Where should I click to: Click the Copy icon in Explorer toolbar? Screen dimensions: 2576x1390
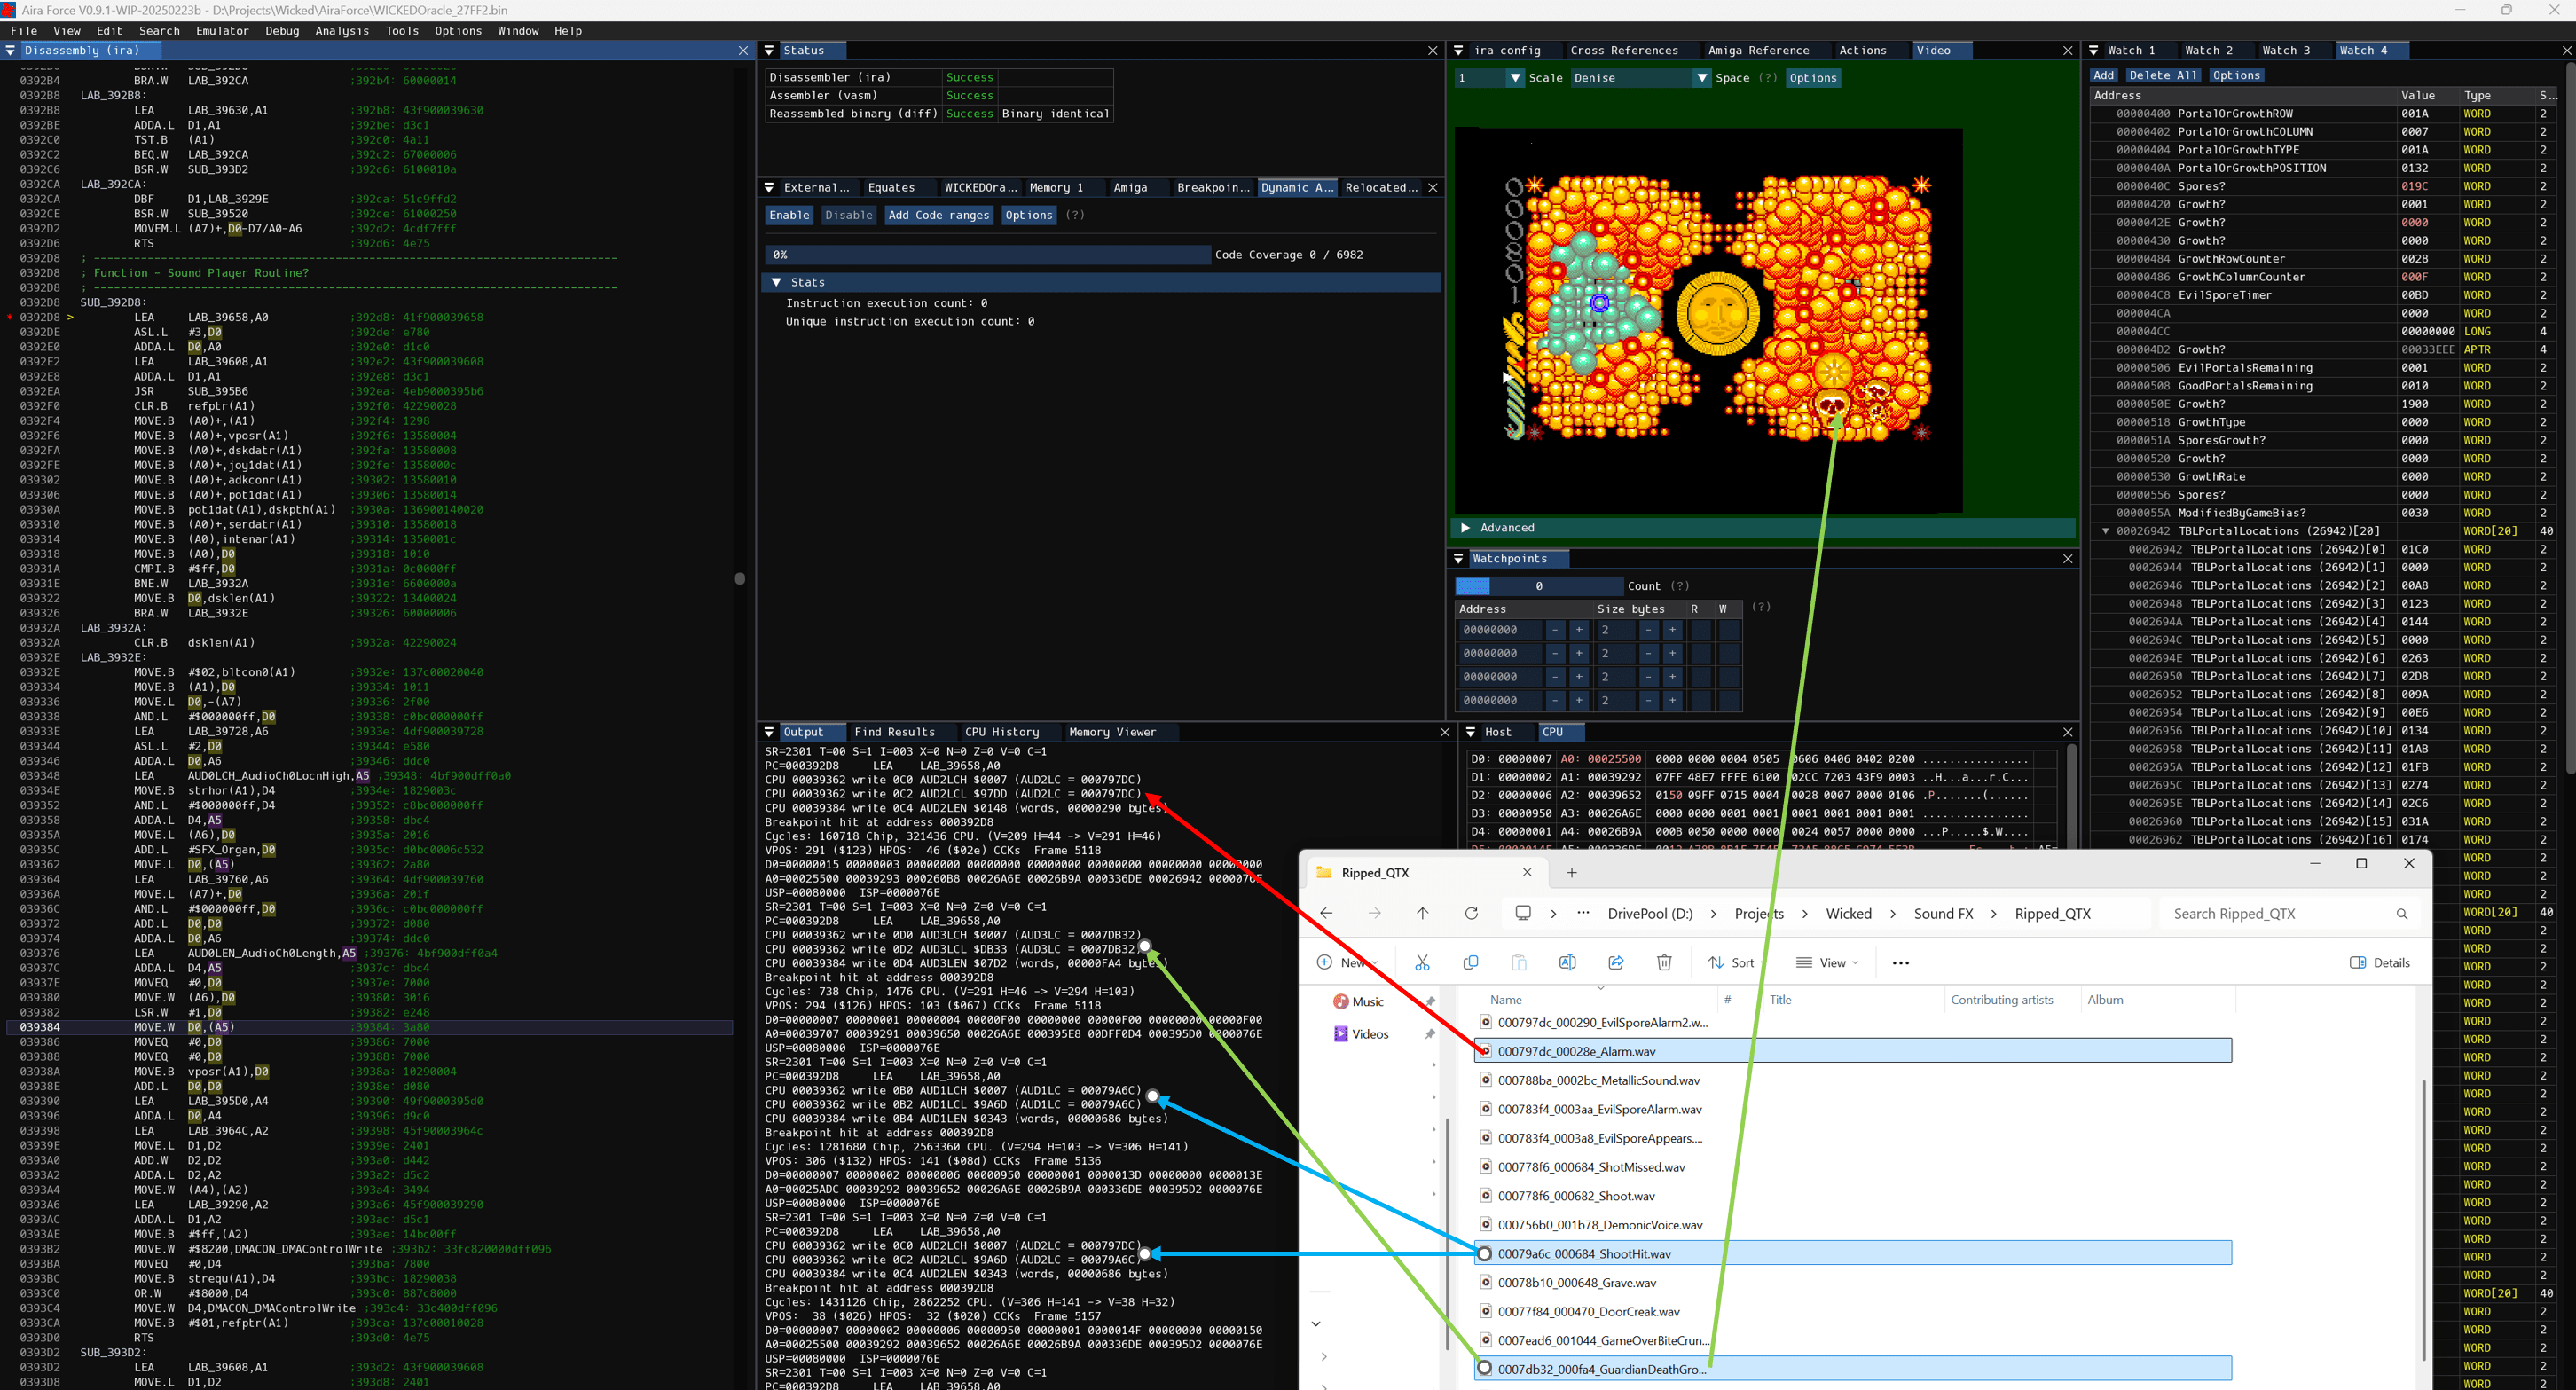click(x=1470, y=962)
